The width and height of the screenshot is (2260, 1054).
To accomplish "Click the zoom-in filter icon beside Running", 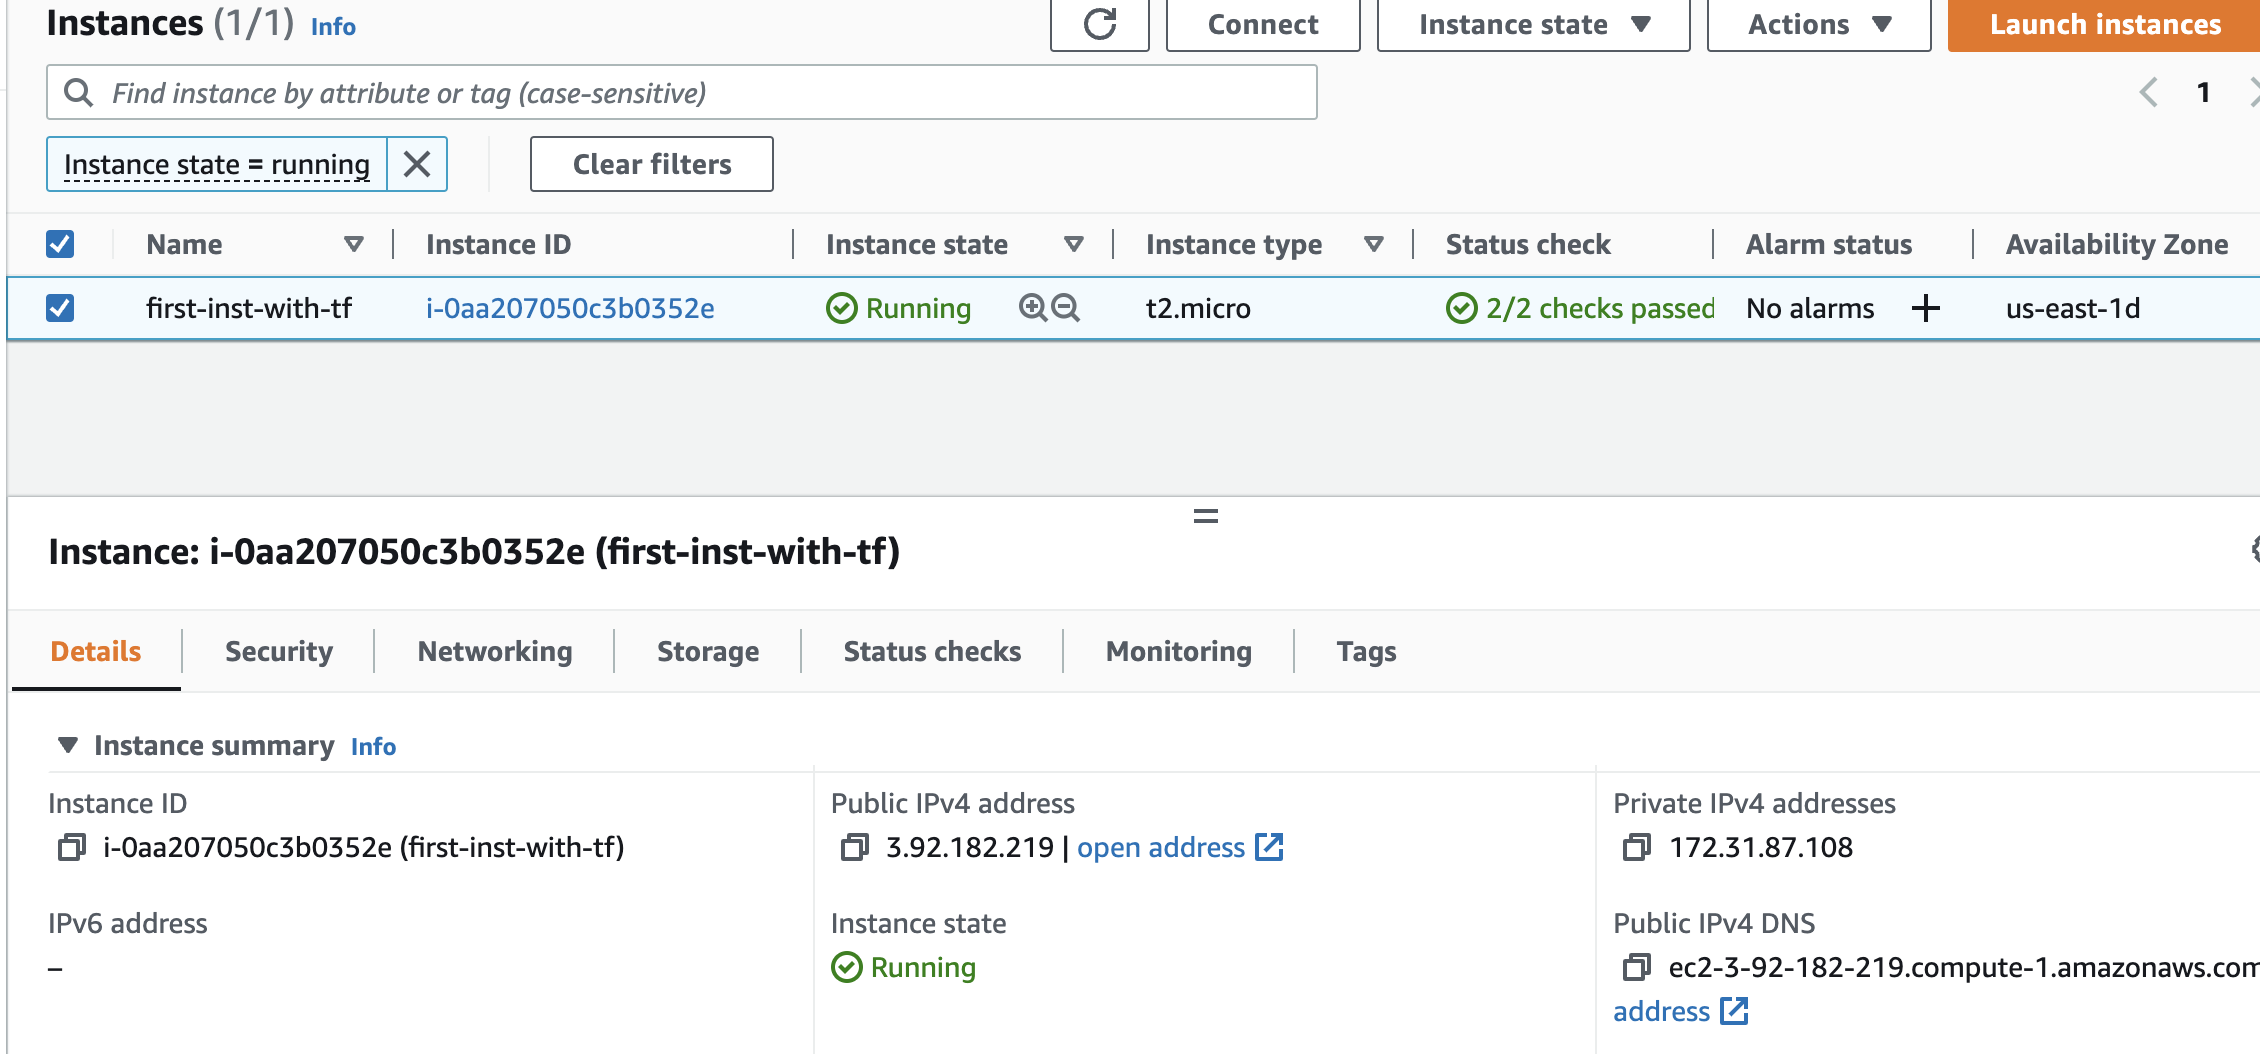I will tap(1032, 308).
